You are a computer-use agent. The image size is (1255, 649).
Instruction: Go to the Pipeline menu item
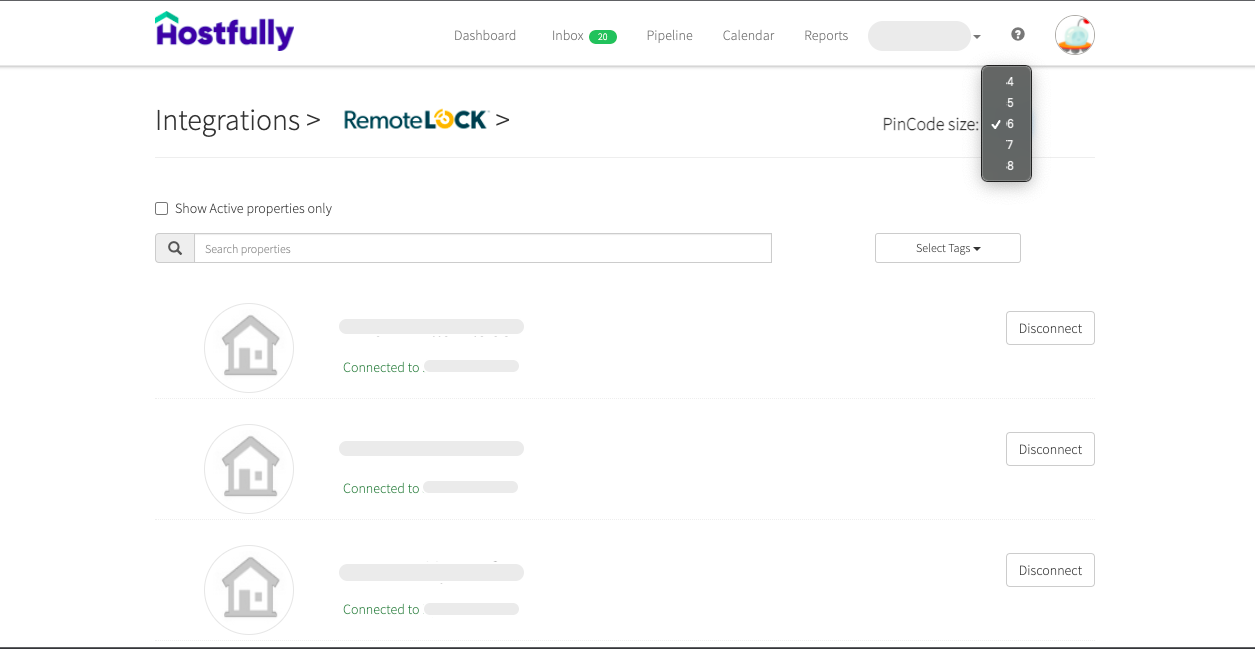(x=669, y=35)
